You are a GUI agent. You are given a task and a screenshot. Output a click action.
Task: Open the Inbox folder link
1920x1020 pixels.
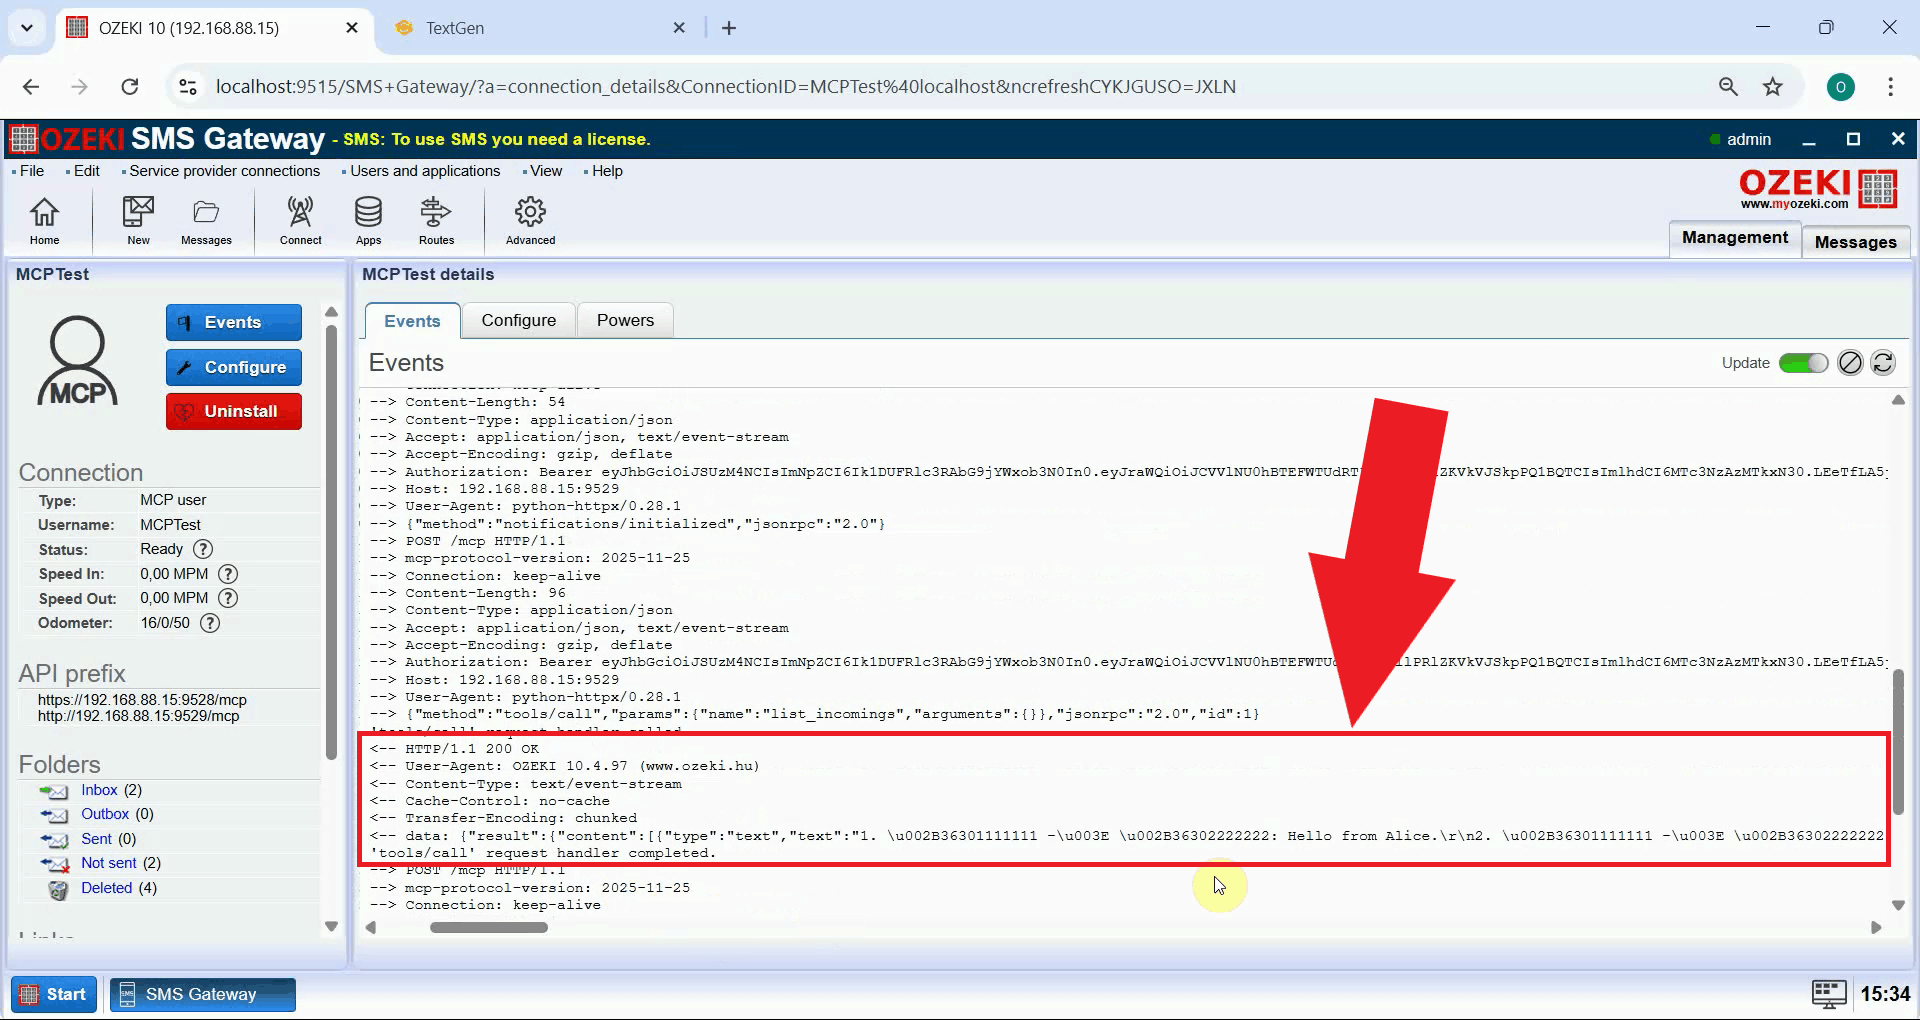[x=99, y=790]
